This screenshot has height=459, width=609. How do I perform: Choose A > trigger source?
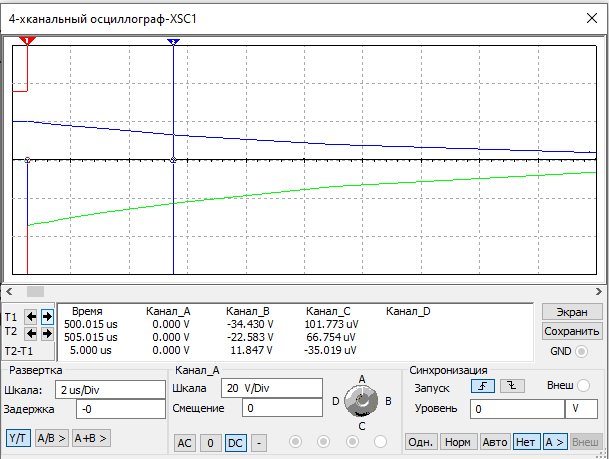coord(555,442)
